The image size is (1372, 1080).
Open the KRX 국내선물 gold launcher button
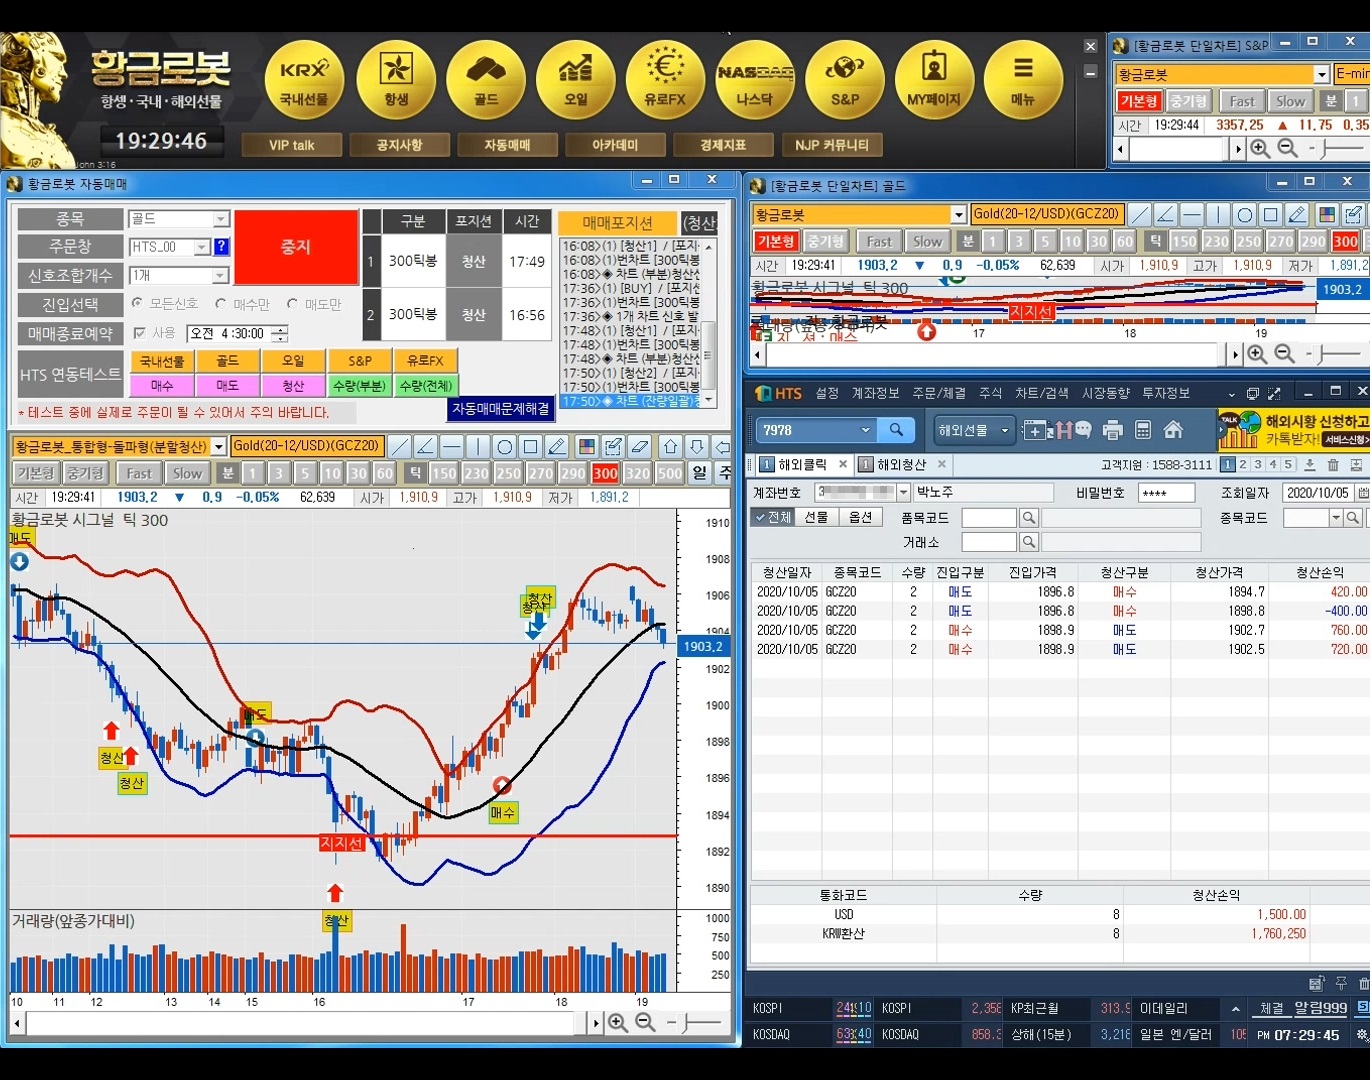pos(304,79)
